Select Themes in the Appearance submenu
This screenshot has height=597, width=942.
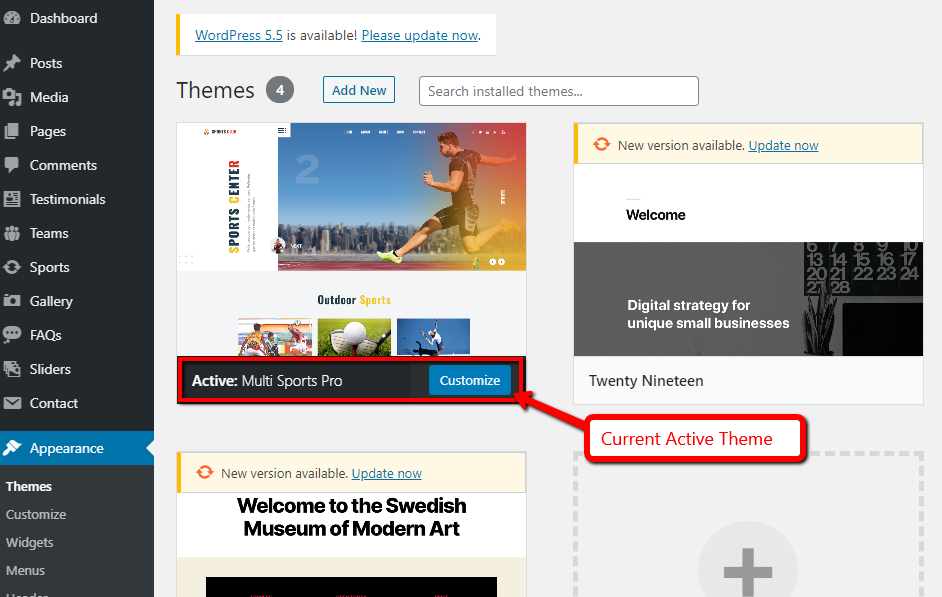click(x=29, y=486)
